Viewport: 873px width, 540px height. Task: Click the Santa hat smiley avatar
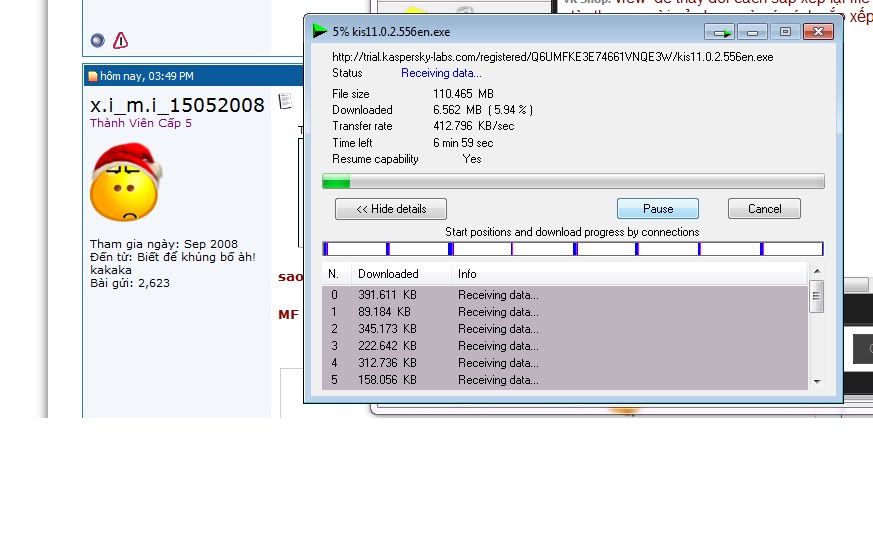click(125, 182)
